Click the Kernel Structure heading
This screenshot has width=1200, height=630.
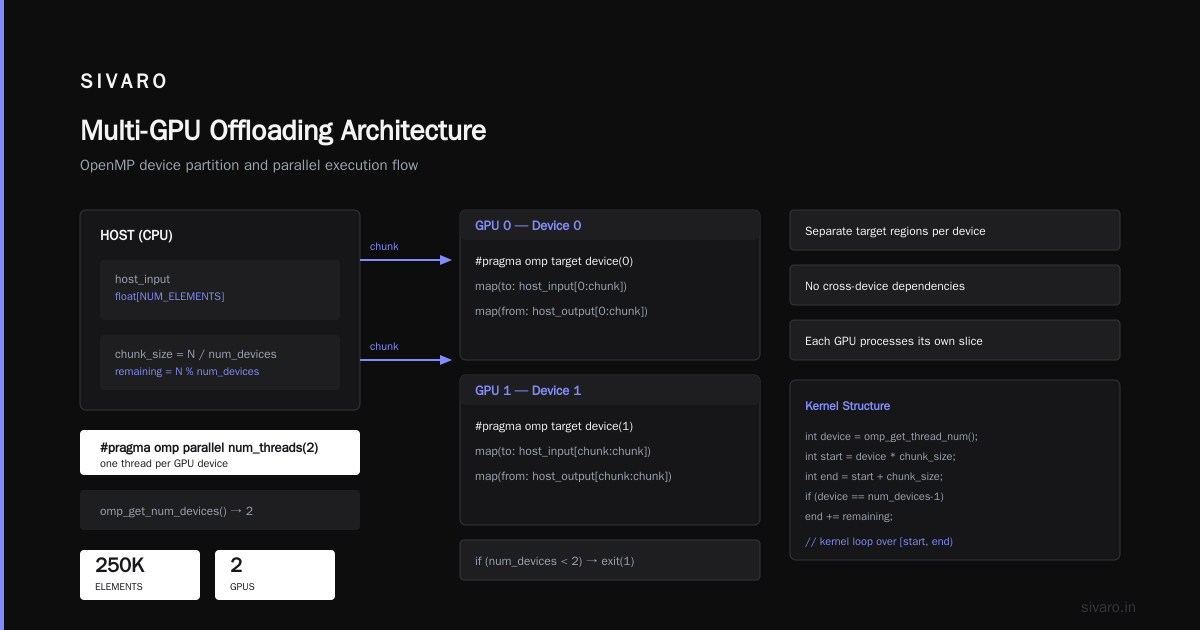pyautogui.click(x=847, y=406)
